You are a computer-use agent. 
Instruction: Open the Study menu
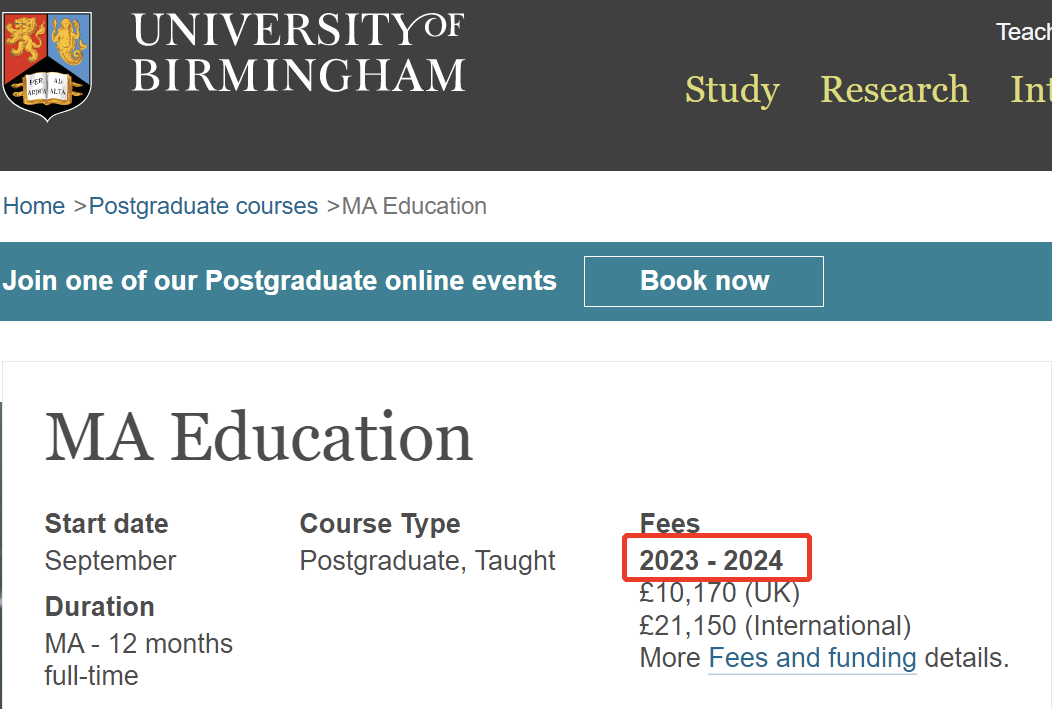pyautogui.click(x=732, y=89)
